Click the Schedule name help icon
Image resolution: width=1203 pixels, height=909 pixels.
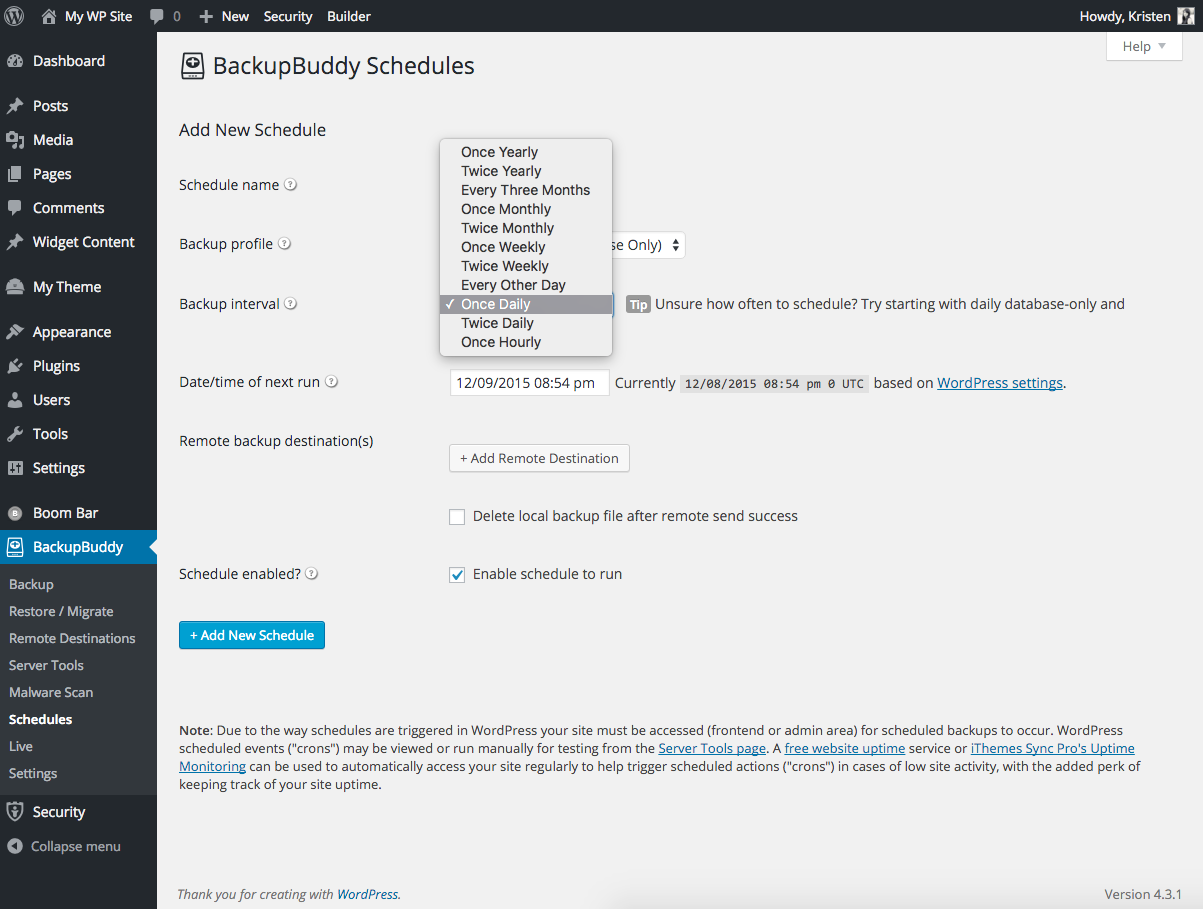tap(290, 185)
